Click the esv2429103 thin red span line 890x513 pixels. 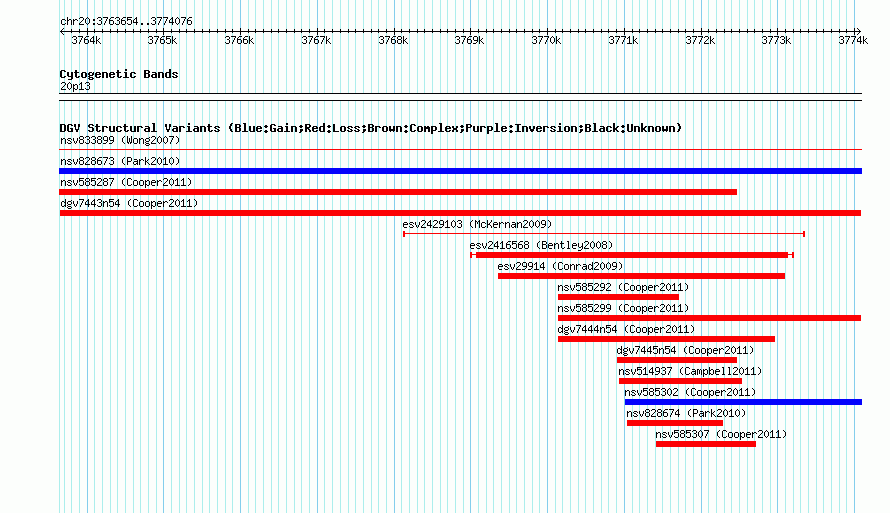coord(604,234)
